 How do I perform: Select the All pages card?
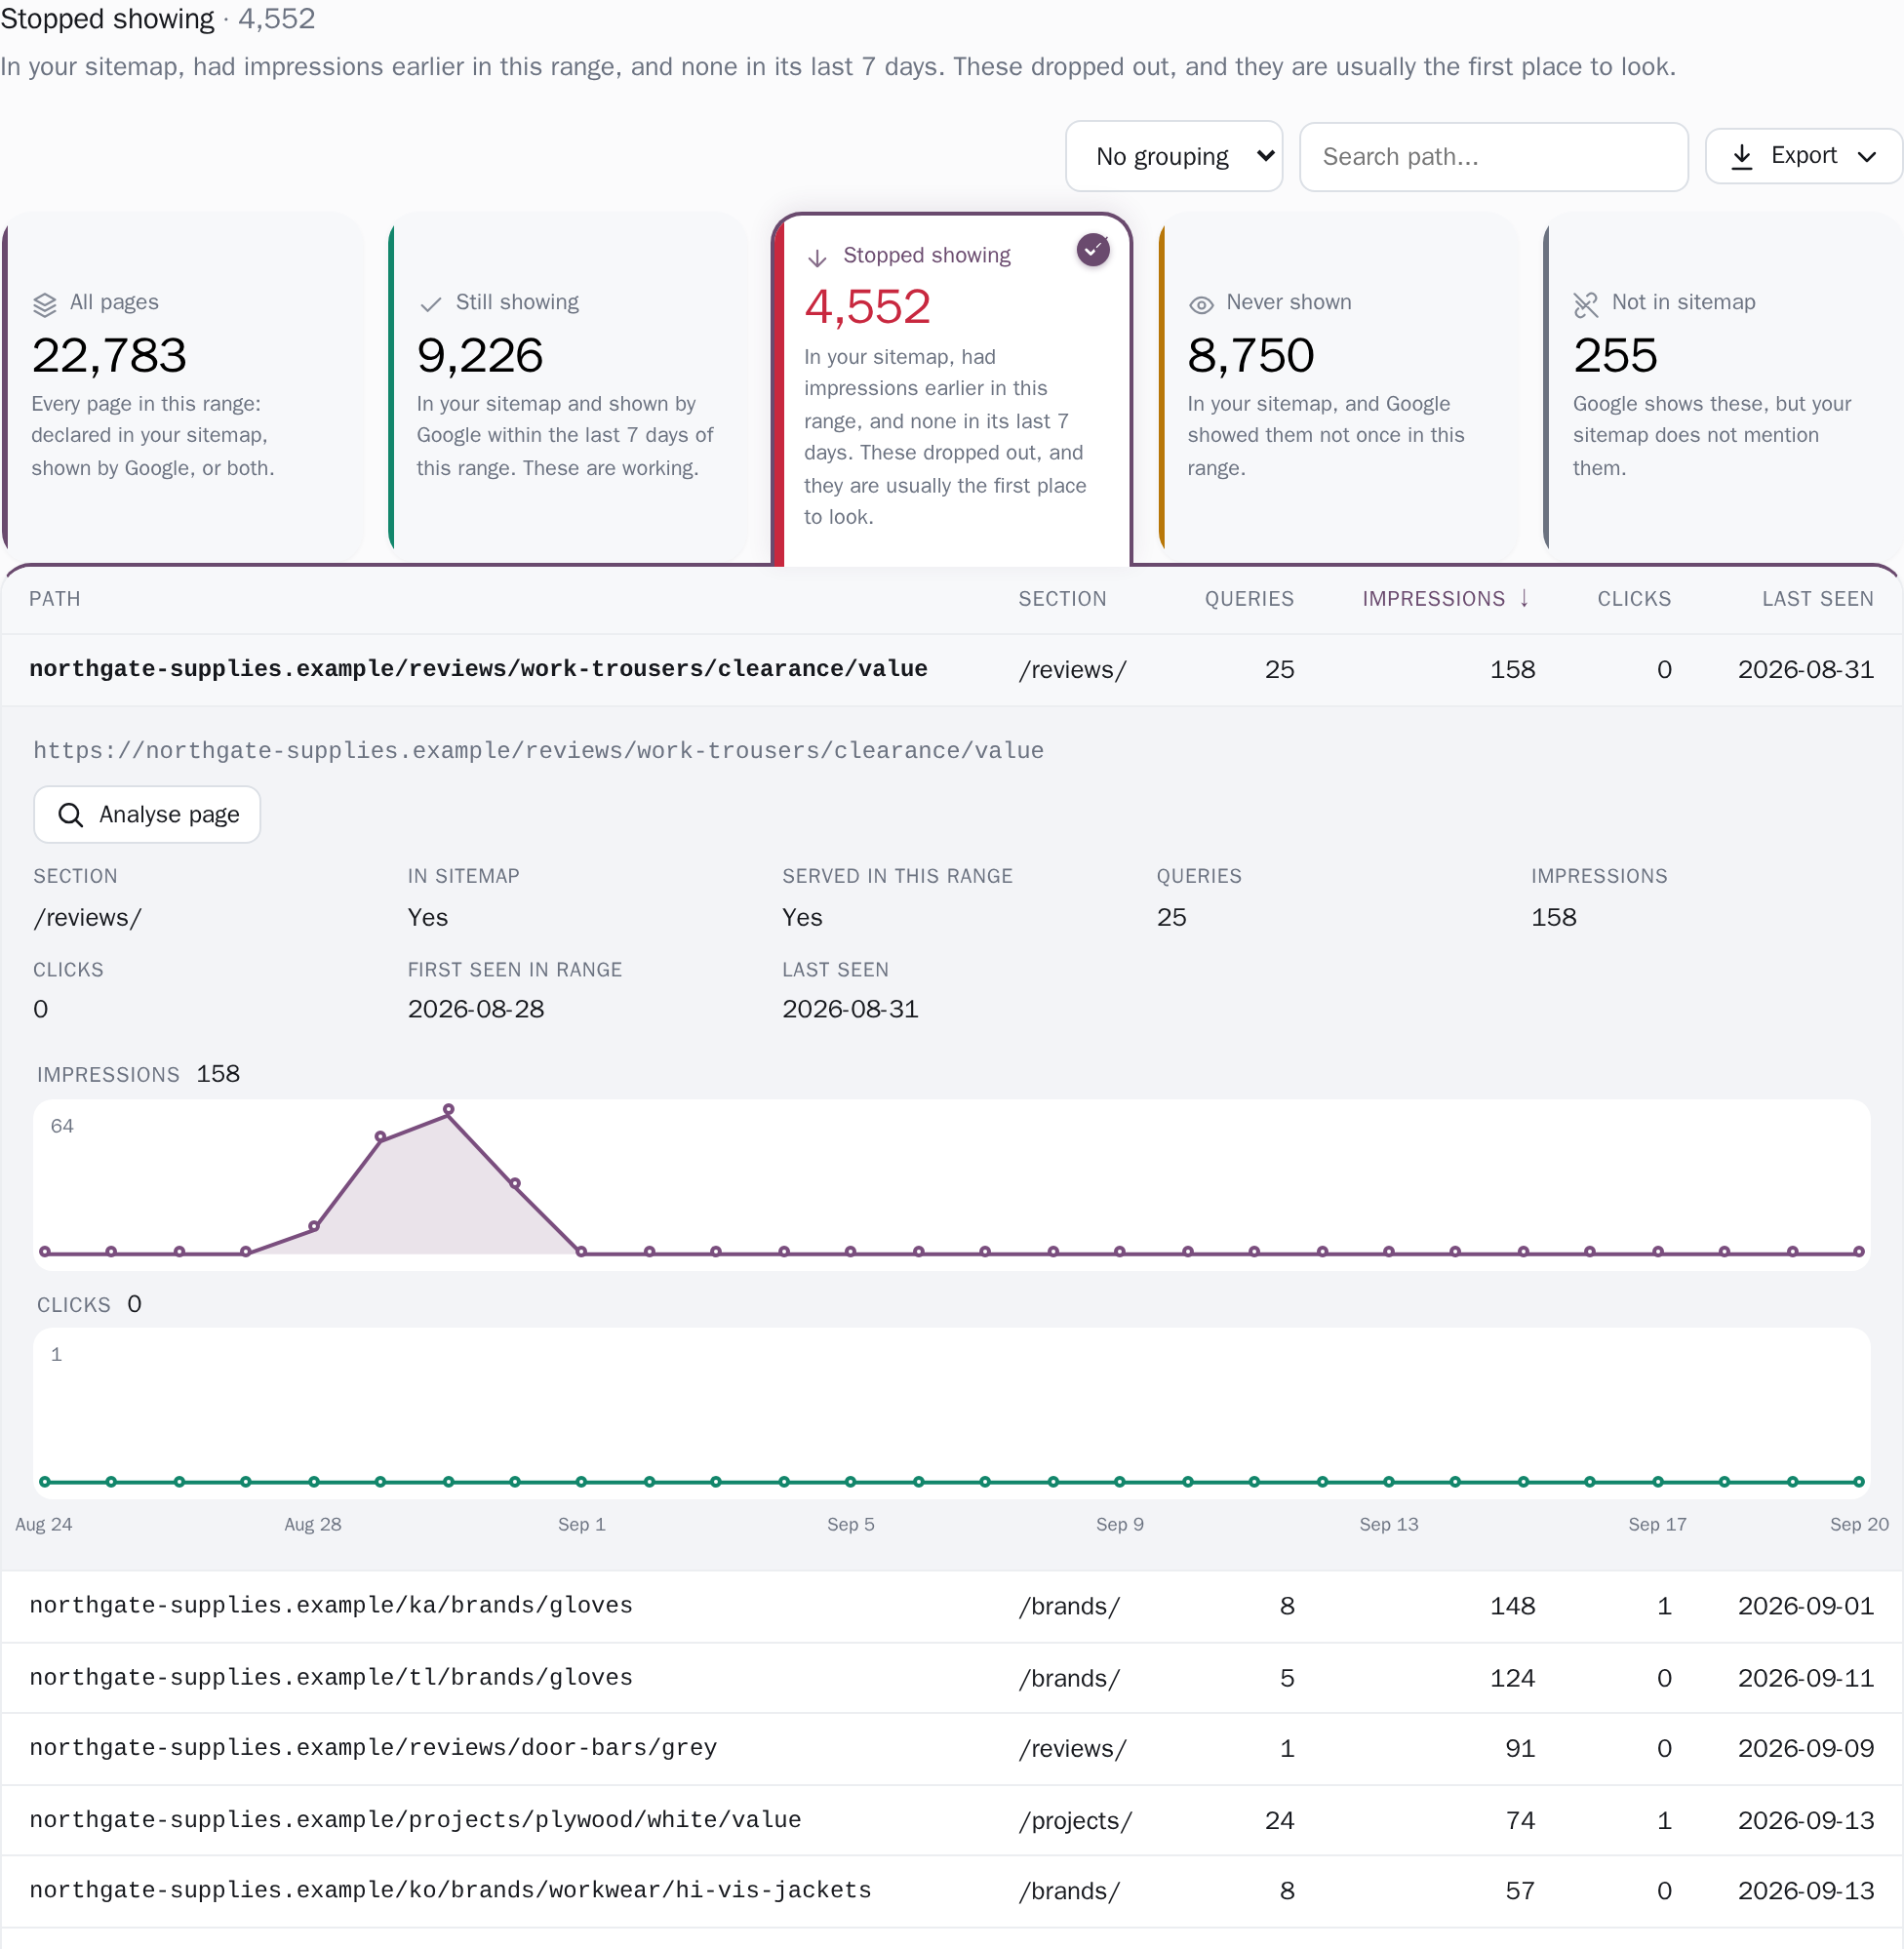click(184, 387)
